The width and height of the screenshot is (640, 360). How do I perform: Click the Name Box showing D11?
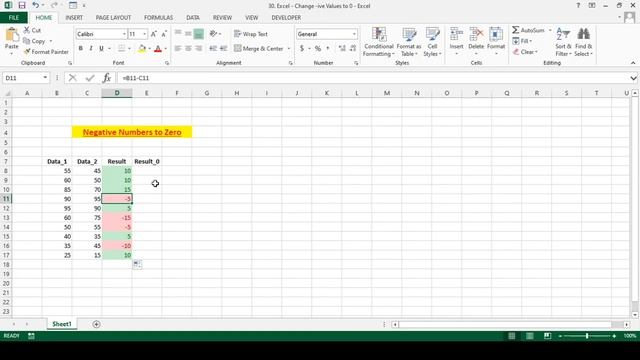(22, 78)
